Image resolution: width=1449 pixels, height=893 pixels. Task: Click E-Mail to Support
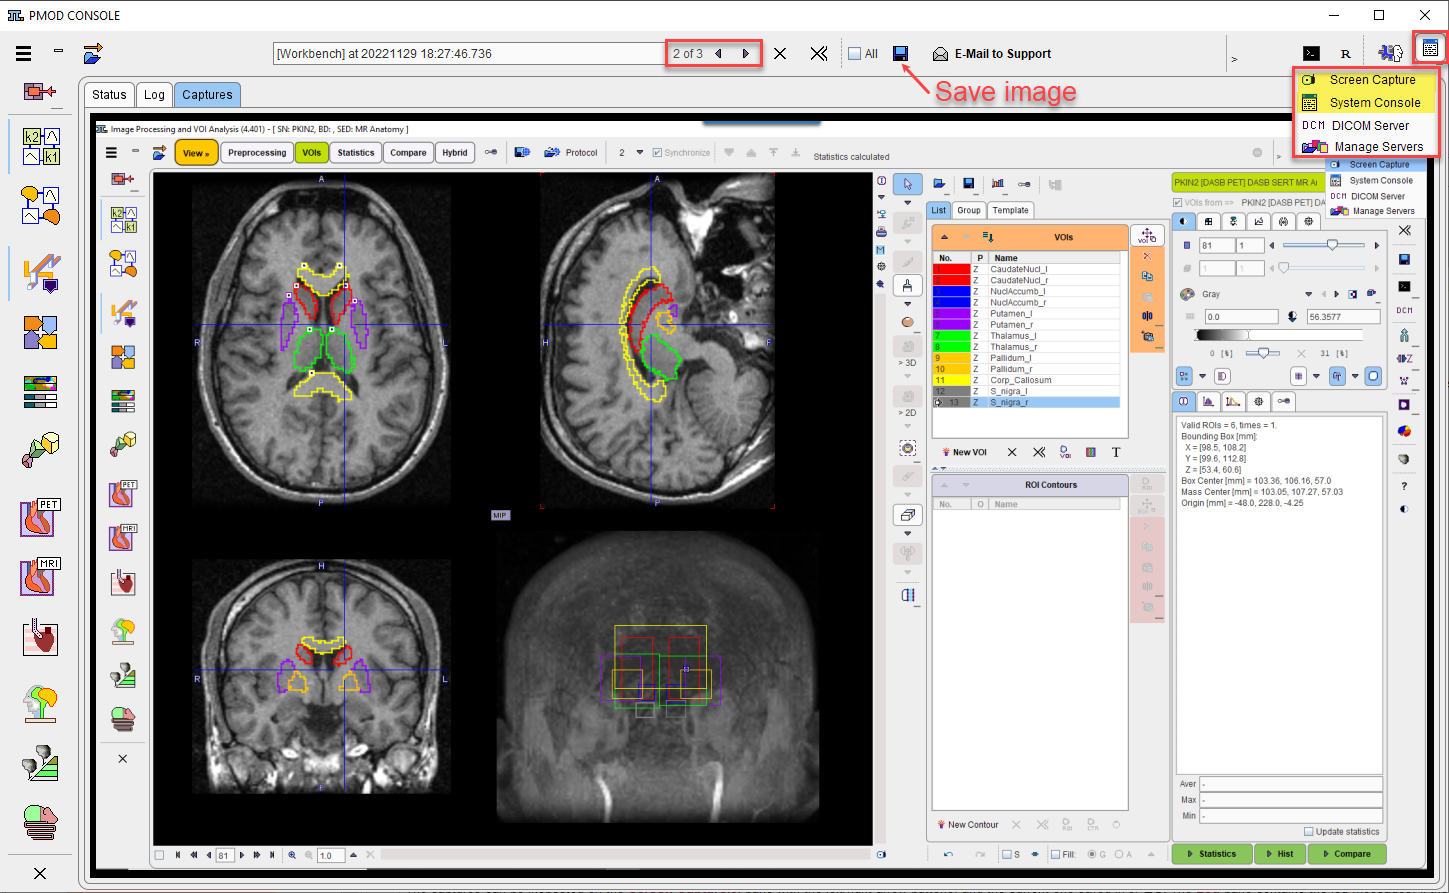pyautogui.click(x=992, y=54)
